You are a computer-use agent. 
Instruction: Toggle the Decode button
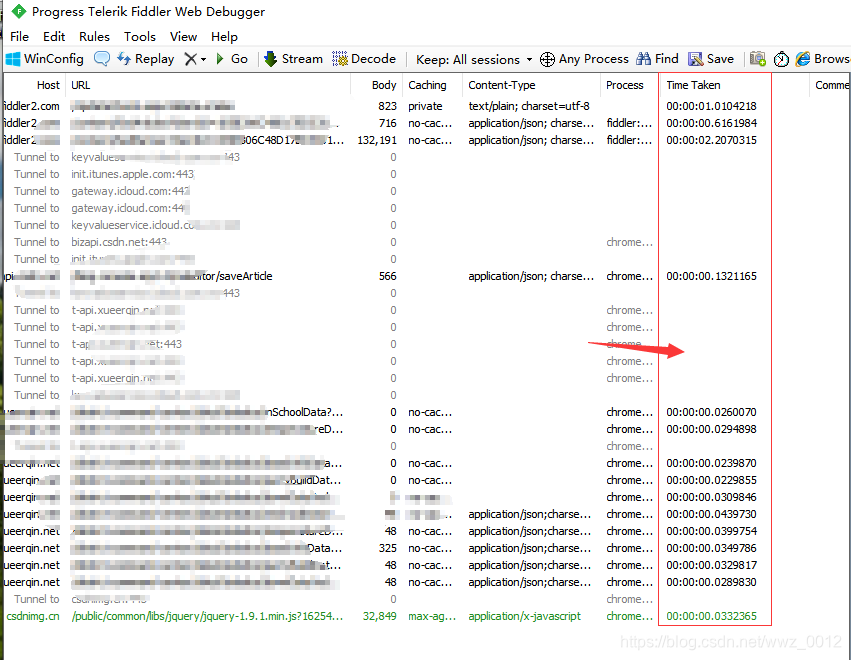tap(364, 59)
